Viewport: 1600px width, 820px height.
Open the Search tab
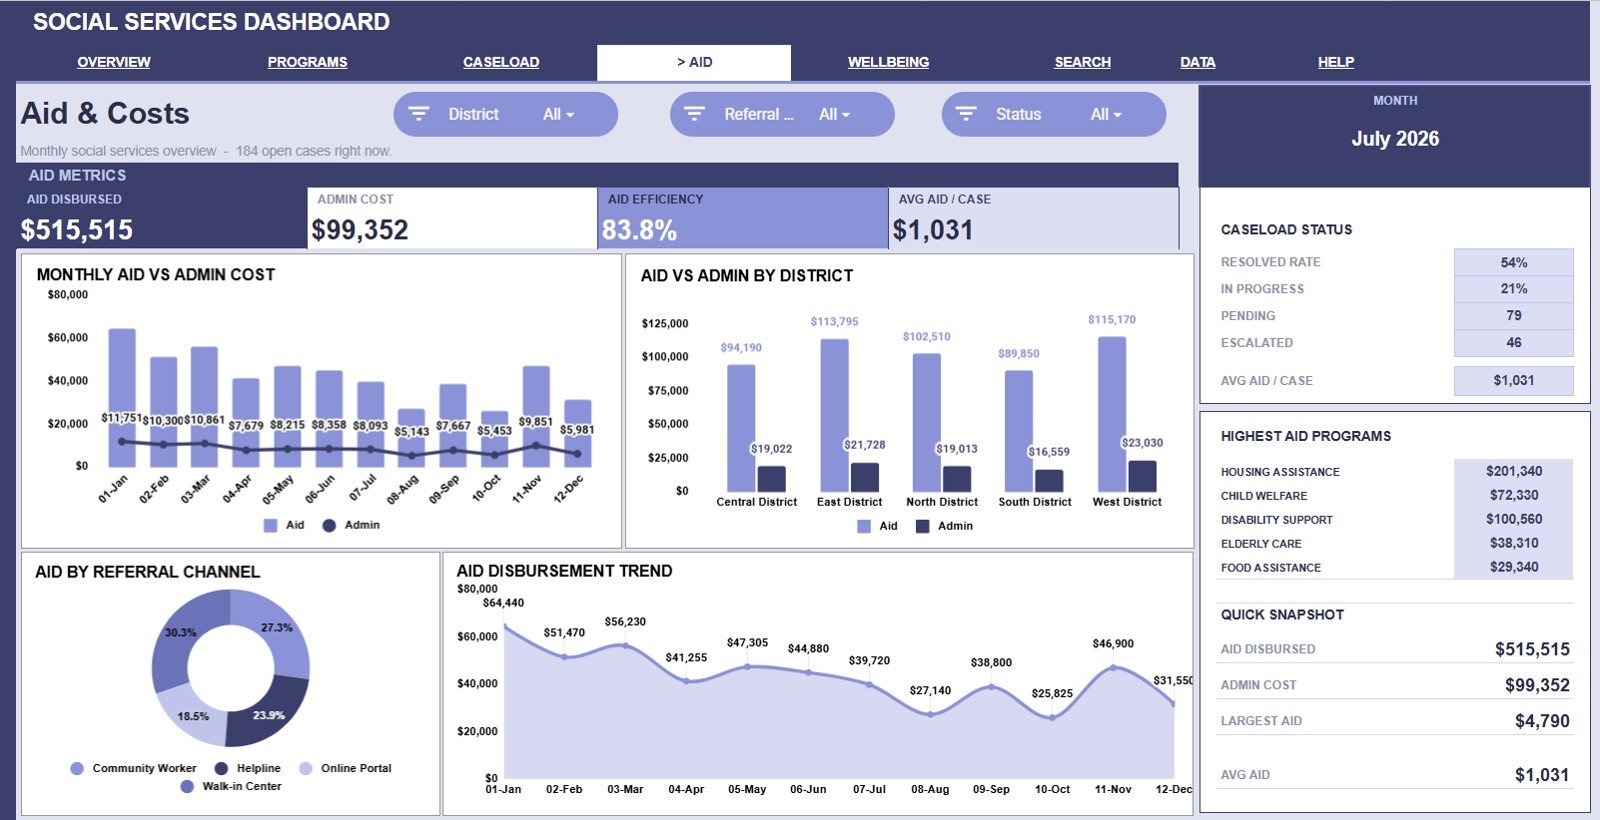click(x=1082, y=62)
